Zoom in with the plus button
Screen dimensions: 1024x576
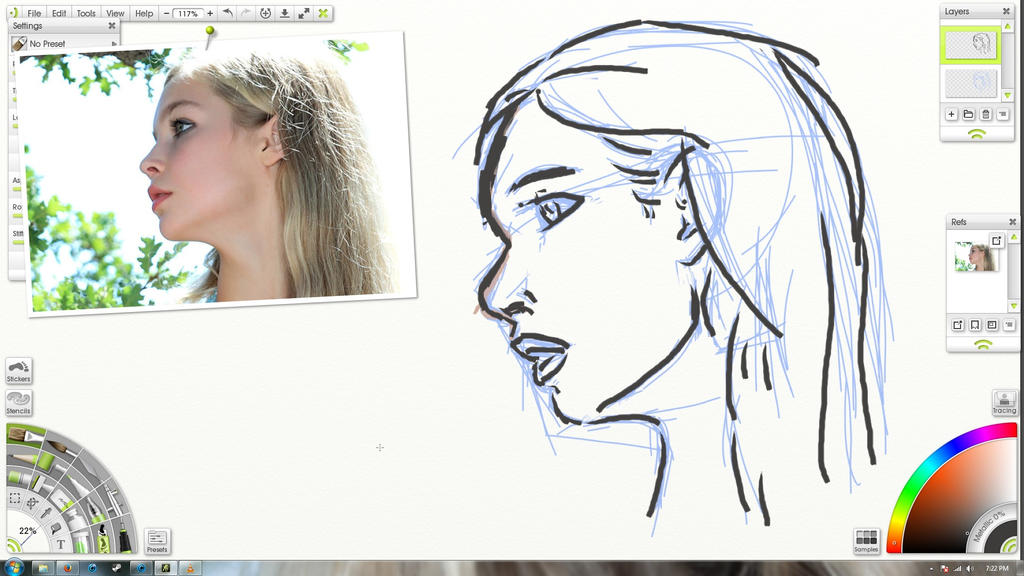tap(210, 13)
